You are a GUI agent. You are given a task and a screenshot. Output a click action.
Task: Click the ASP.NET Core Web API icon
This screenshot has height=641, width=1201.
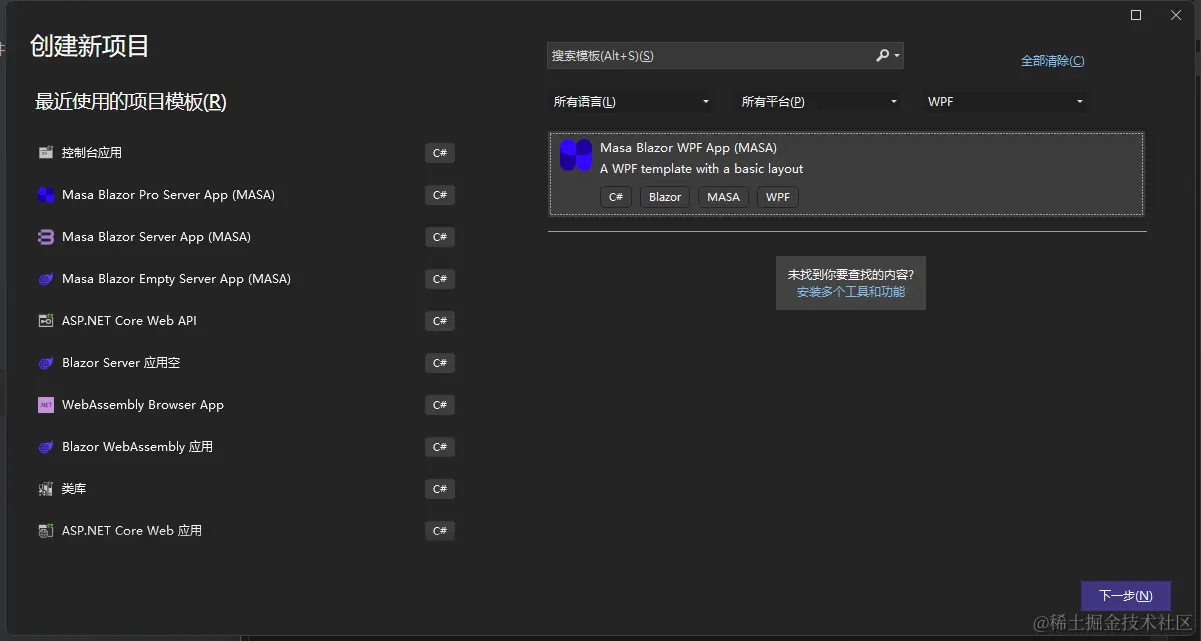[x=45, y=321]
